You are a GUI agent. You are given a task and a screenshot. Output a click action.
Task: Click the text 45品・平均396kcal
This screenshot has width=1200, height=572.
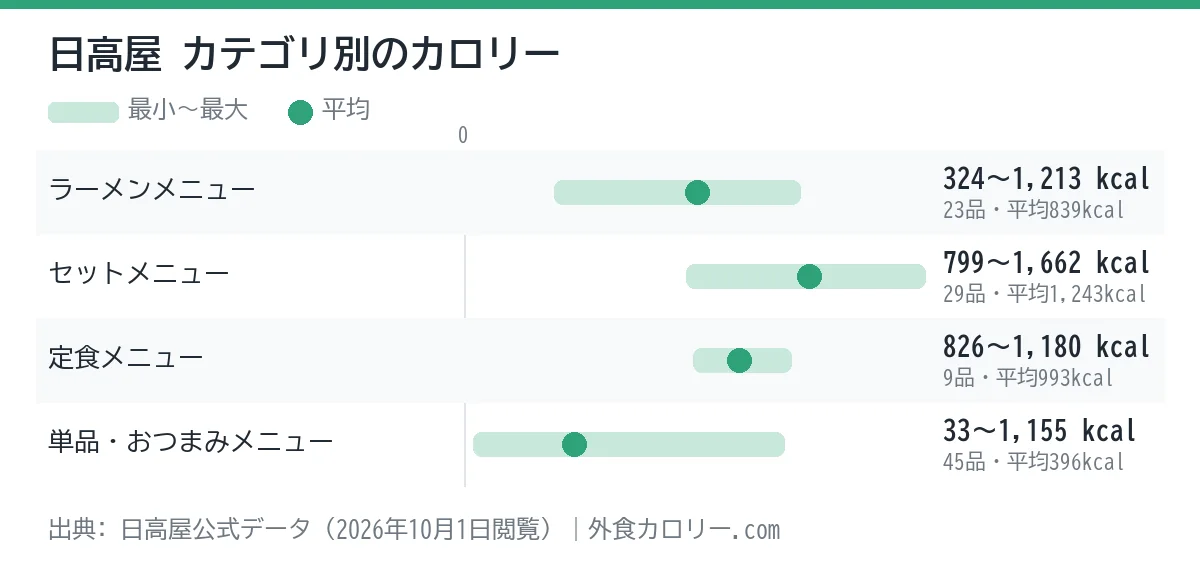(x=1033, y=462)
